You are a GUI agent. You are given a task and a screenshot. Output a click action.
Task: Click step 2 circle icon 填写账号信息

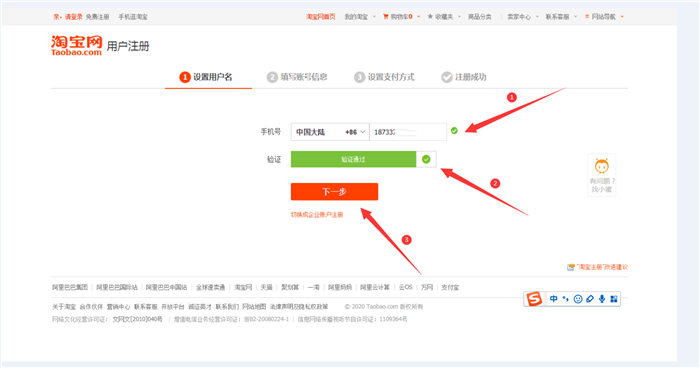272,77
